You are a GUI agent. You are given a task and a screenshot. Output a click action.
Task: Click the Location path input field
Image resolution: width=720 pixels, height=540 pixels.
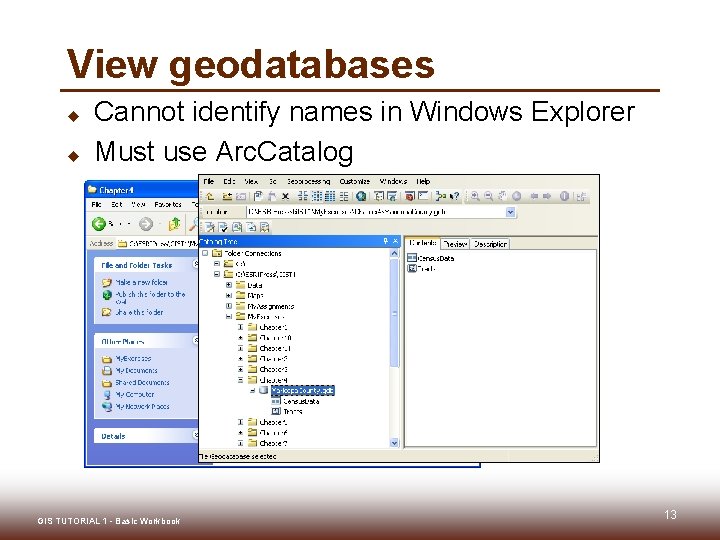376,212
